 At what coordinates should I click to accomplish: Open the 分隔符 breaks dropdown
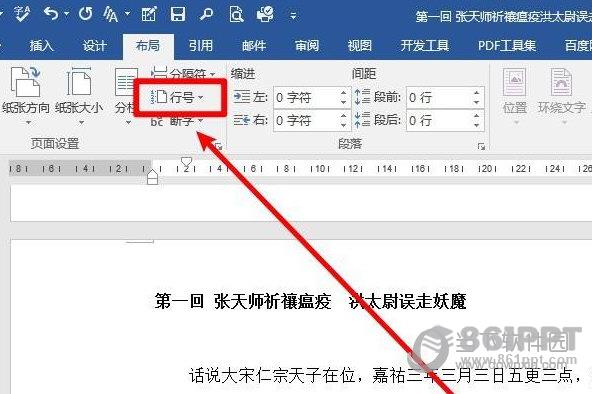(x=183, y=73)
